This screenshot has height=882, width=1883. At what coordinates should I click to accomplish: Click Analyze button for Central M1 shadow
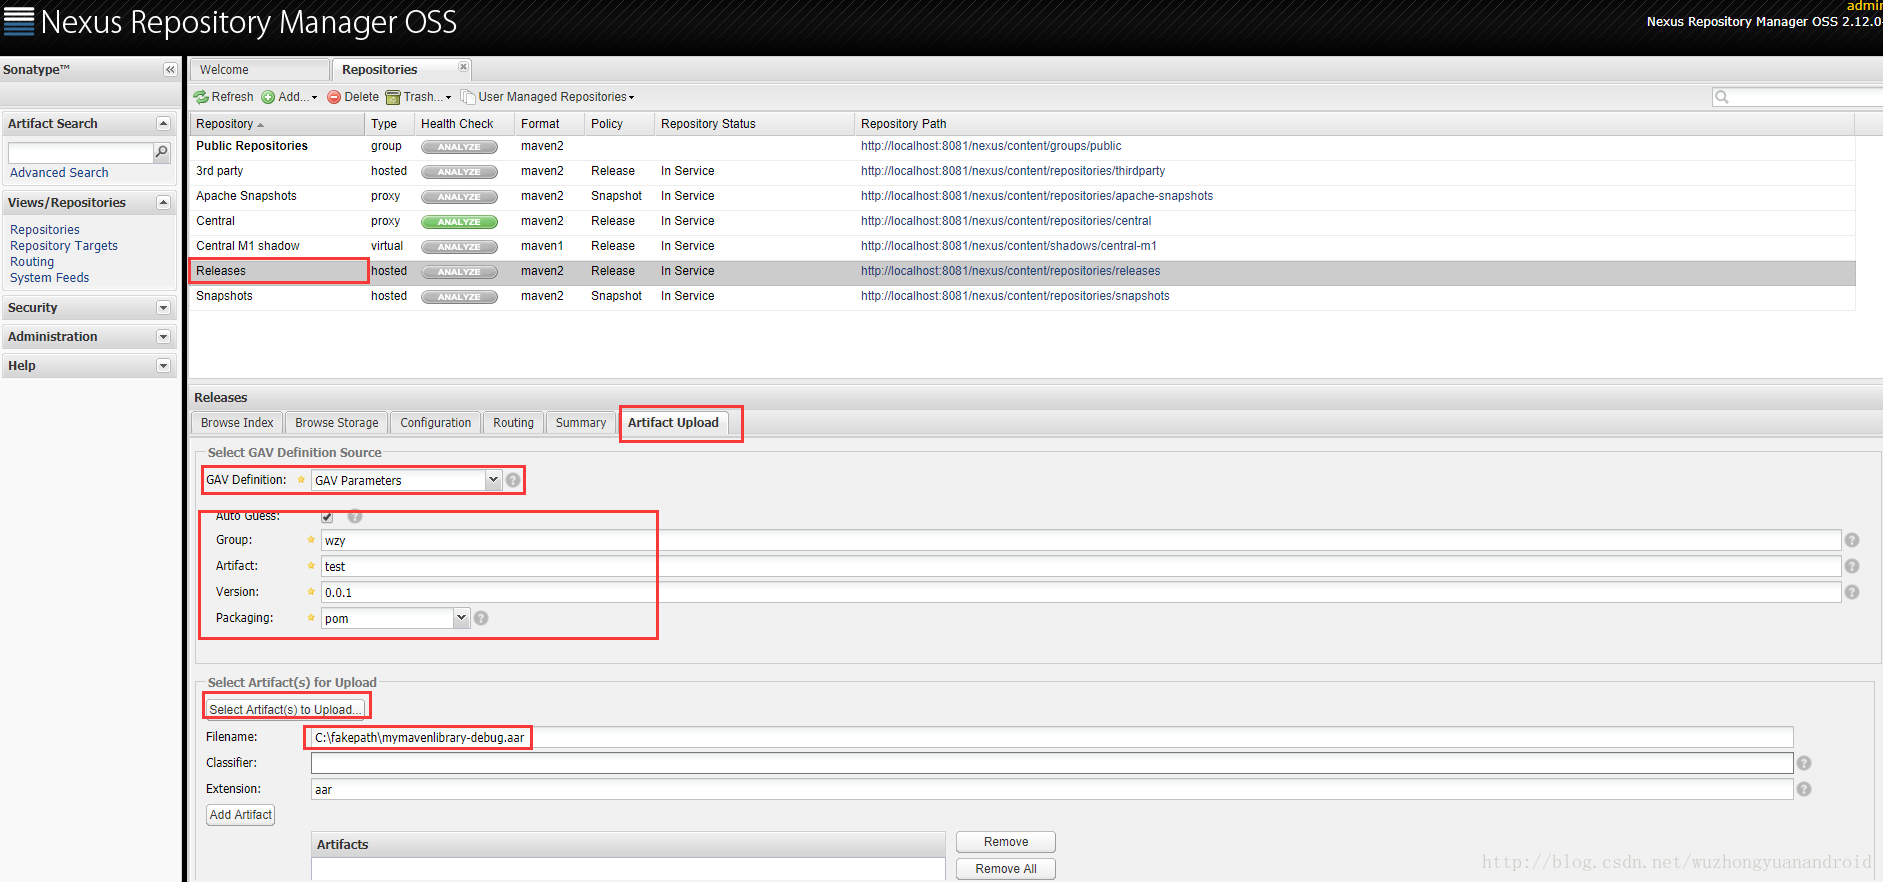coord(459,247)
